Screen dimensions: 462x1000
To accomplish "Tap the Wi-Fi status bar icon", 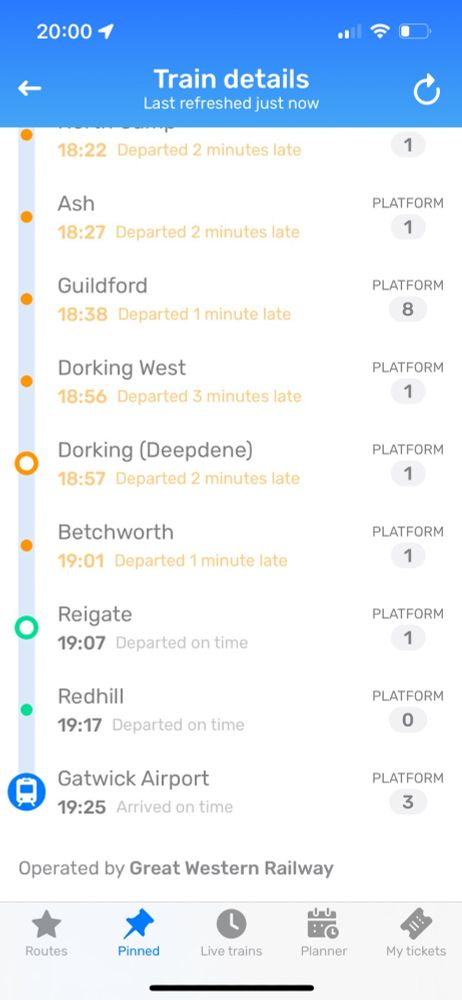I will (380, 31).
